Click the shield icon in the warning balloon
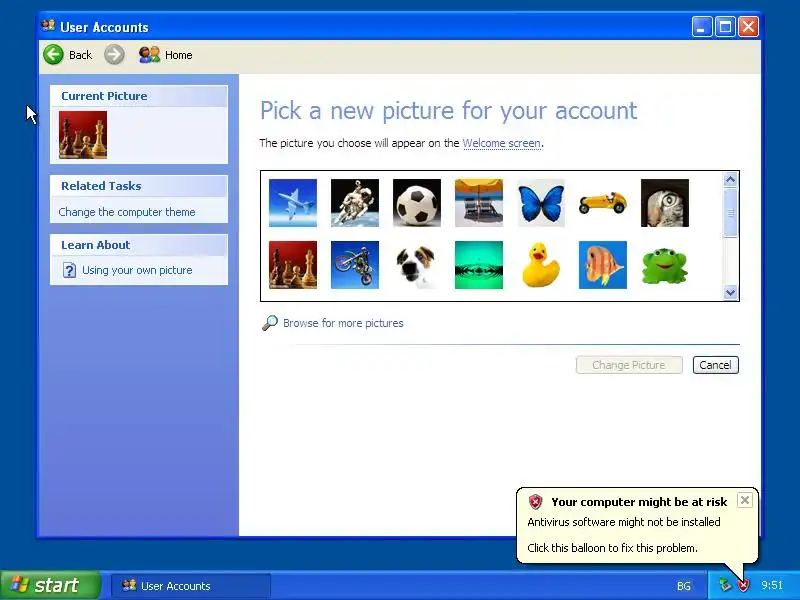800x600 pixels. coord(535,502)
